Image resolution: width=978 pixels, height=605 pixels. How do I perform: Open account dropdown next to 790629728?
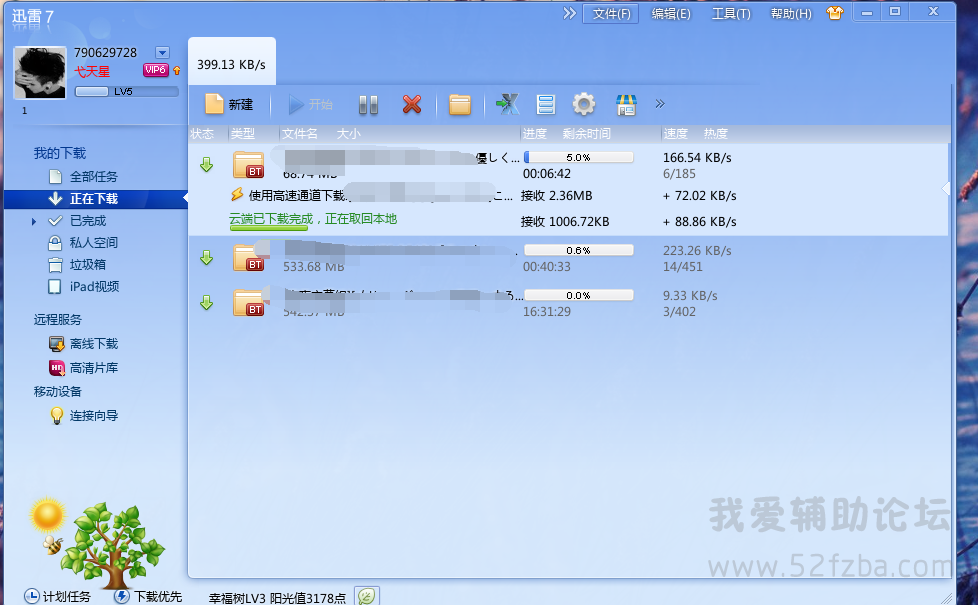click(x=162, y=53)
